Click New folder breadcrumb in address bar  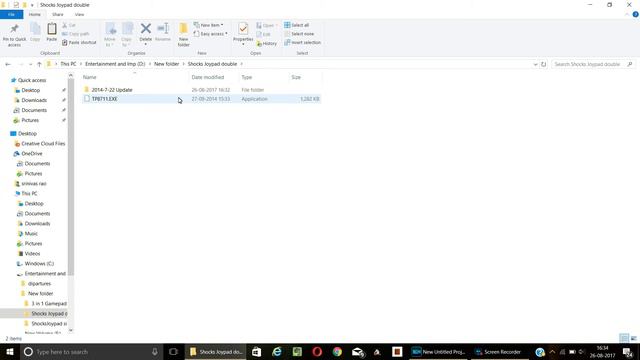[167, 64]
